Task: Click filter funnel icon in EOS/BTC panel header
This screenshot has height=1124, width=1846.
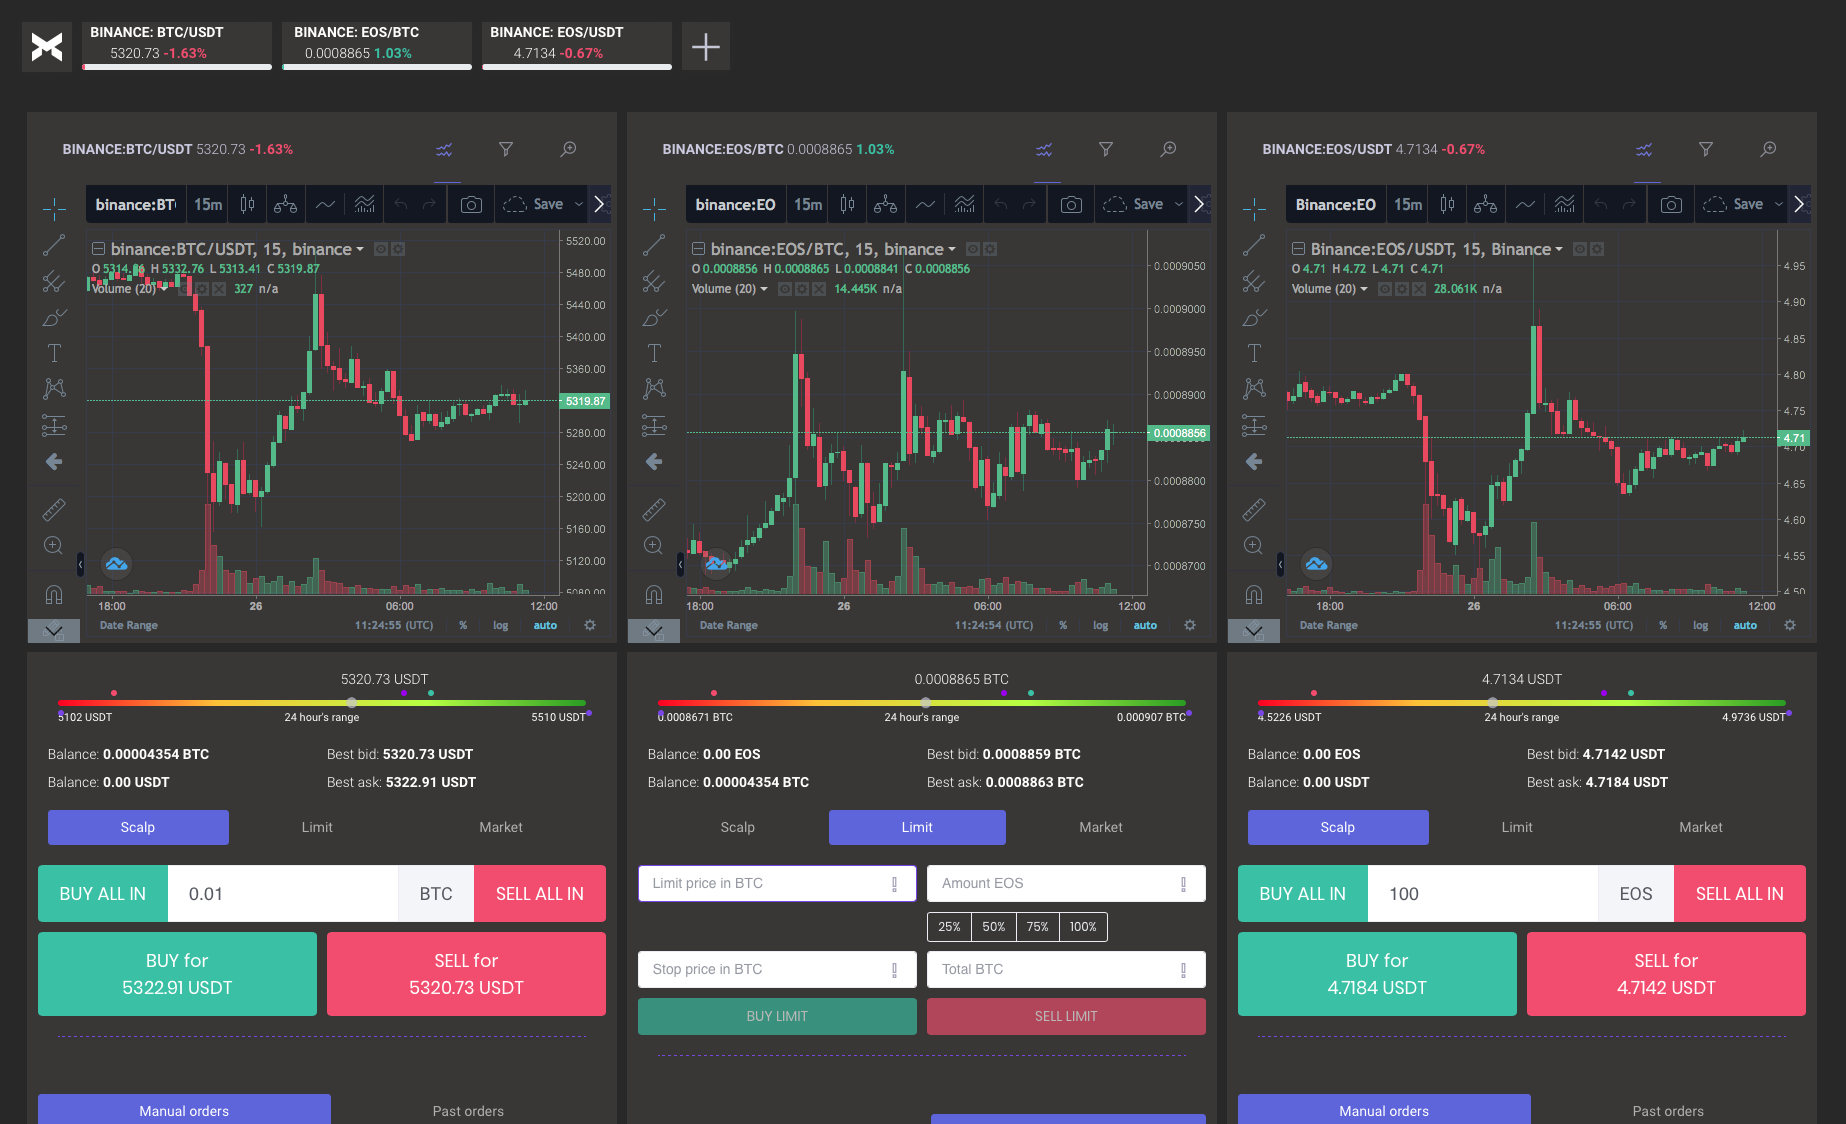Action: click(x=1106, y=149)
